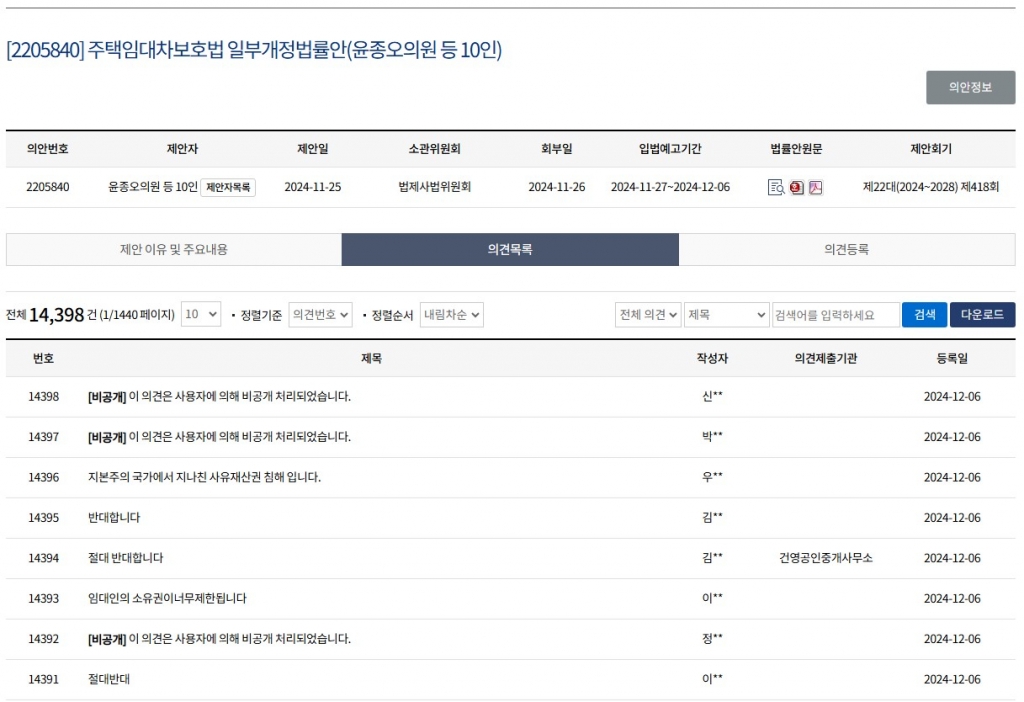This screenshot has height=702, width=1024.
Task: Open opinion 절대 반대합니다 by 김**
Action: (x=127, y=558)
